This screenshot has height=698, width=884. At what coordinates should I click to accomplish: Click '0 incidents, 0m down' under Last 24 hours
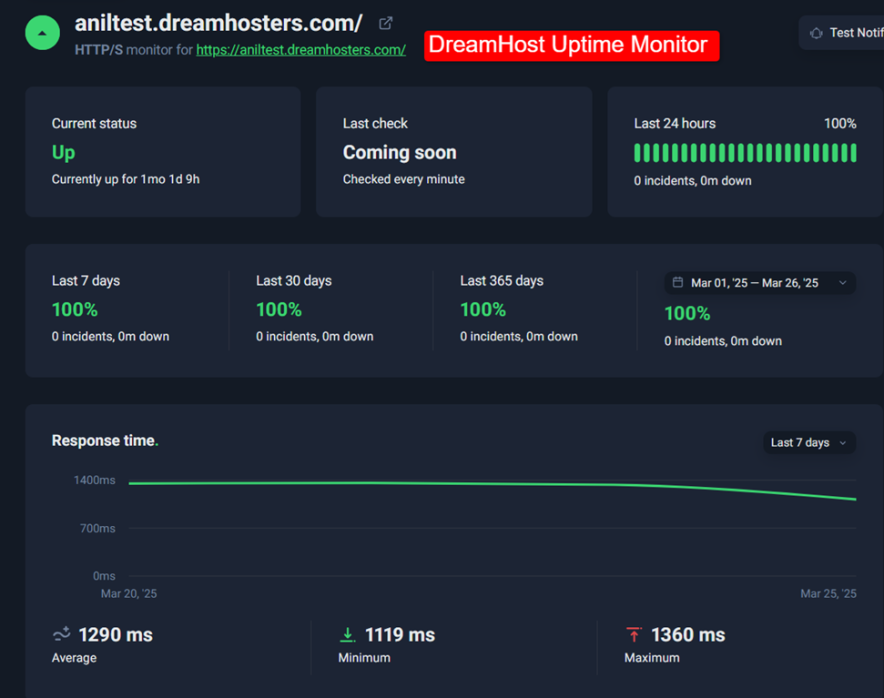pyautogui.click(x=692, y=181)
